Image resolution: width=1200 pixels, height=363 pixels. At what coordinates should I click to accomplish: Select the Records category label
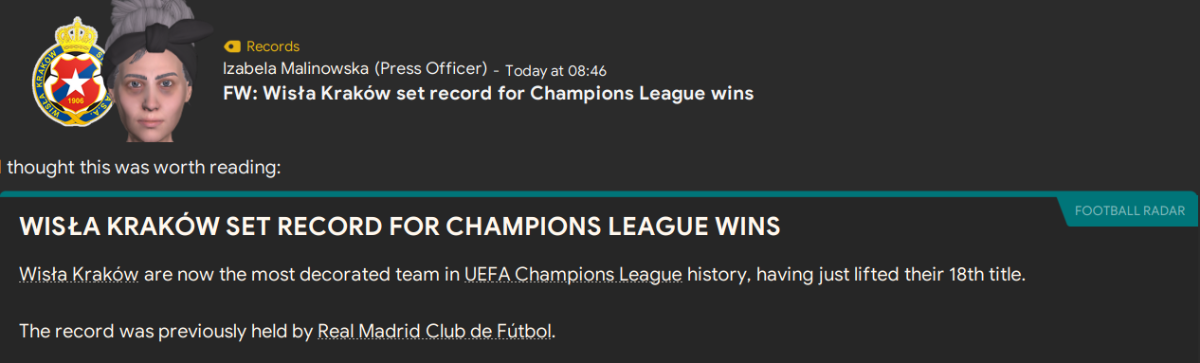tap(272, 46)
